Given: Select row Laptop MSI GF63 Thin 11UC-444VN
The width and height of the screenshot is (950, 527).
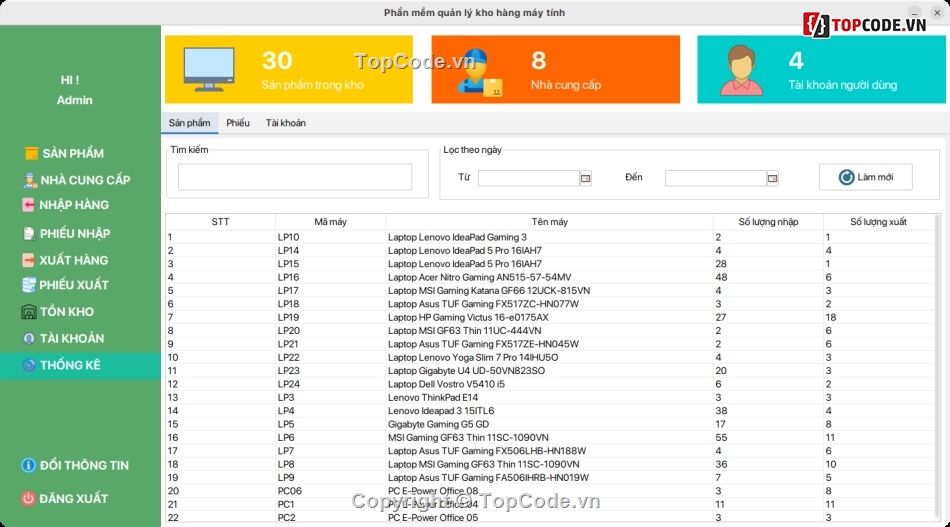Looking at the screenshot, I should pos(550,331).
